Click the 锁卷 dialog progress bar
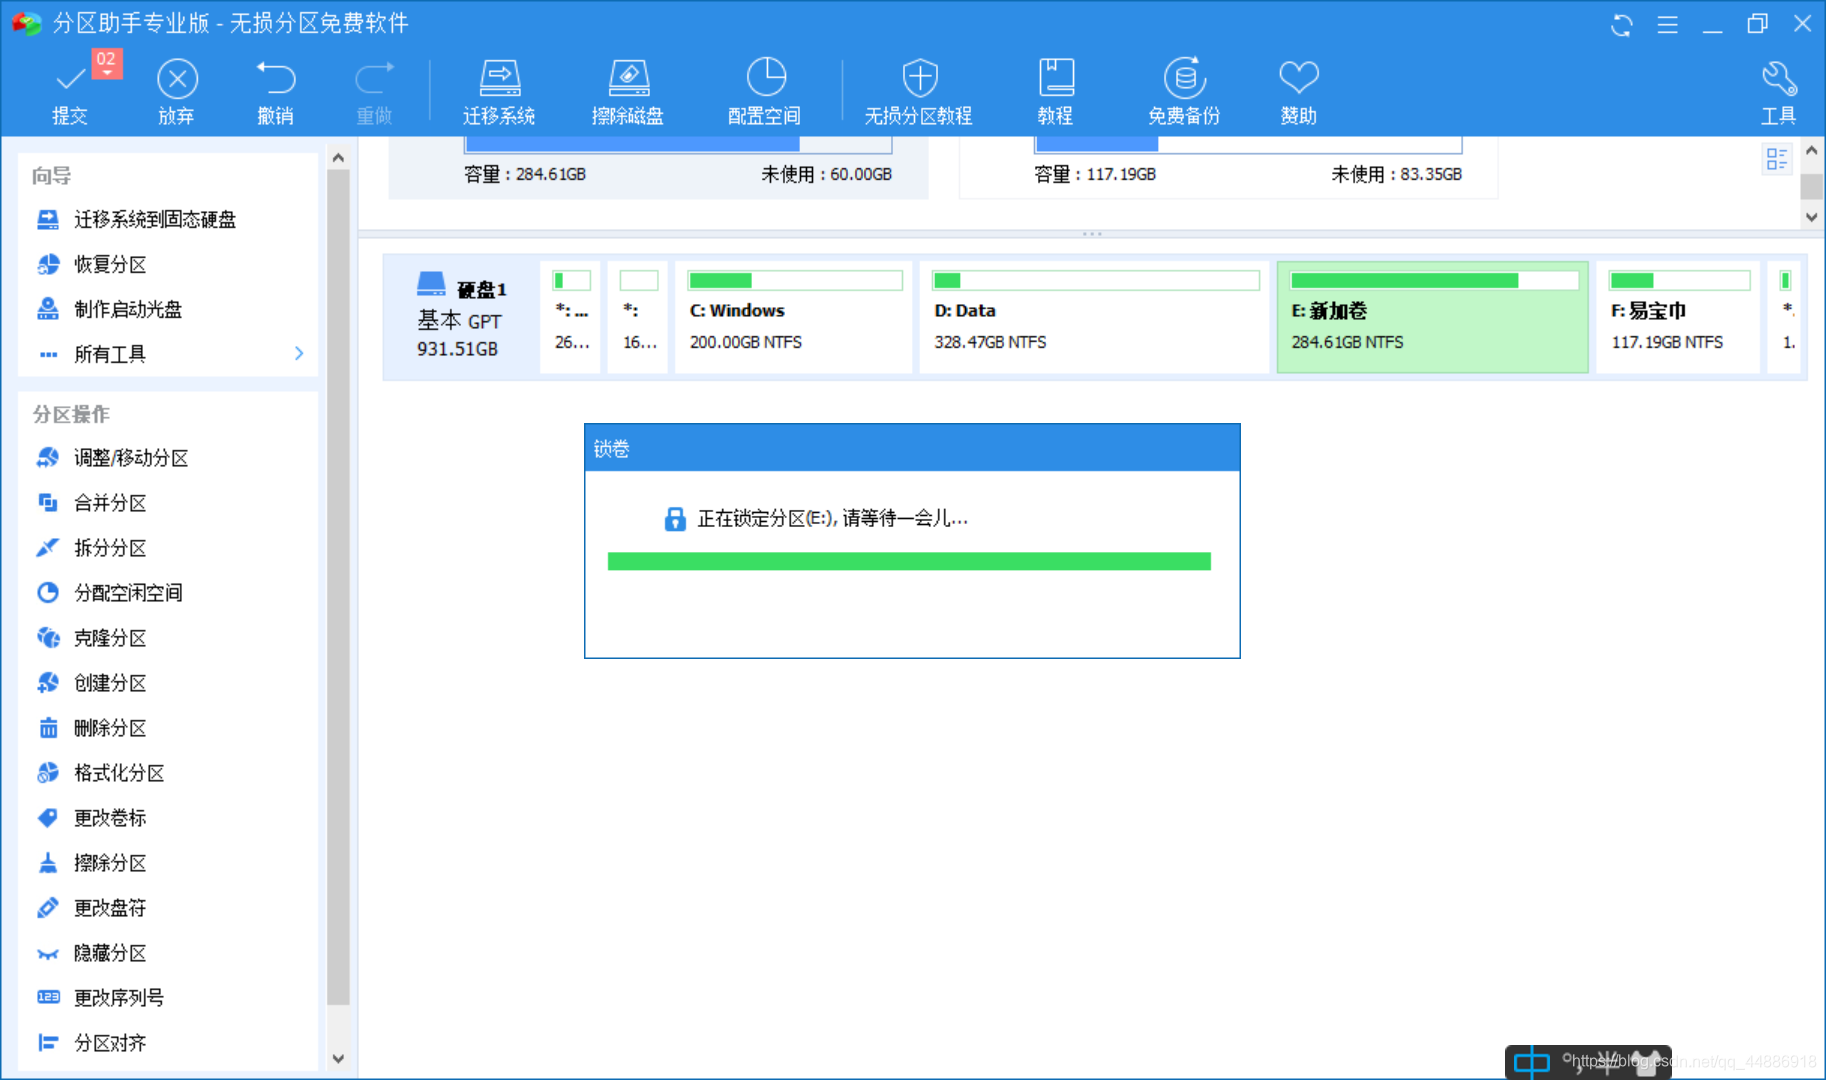1826x1080 pixels. 909,561
